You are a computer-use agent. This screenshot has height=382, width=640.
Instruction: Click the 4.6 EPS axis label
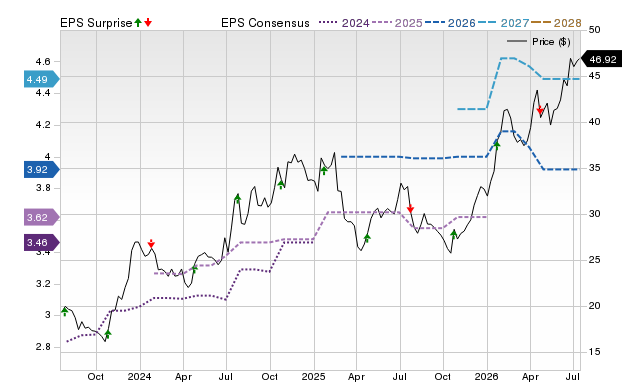43,62
